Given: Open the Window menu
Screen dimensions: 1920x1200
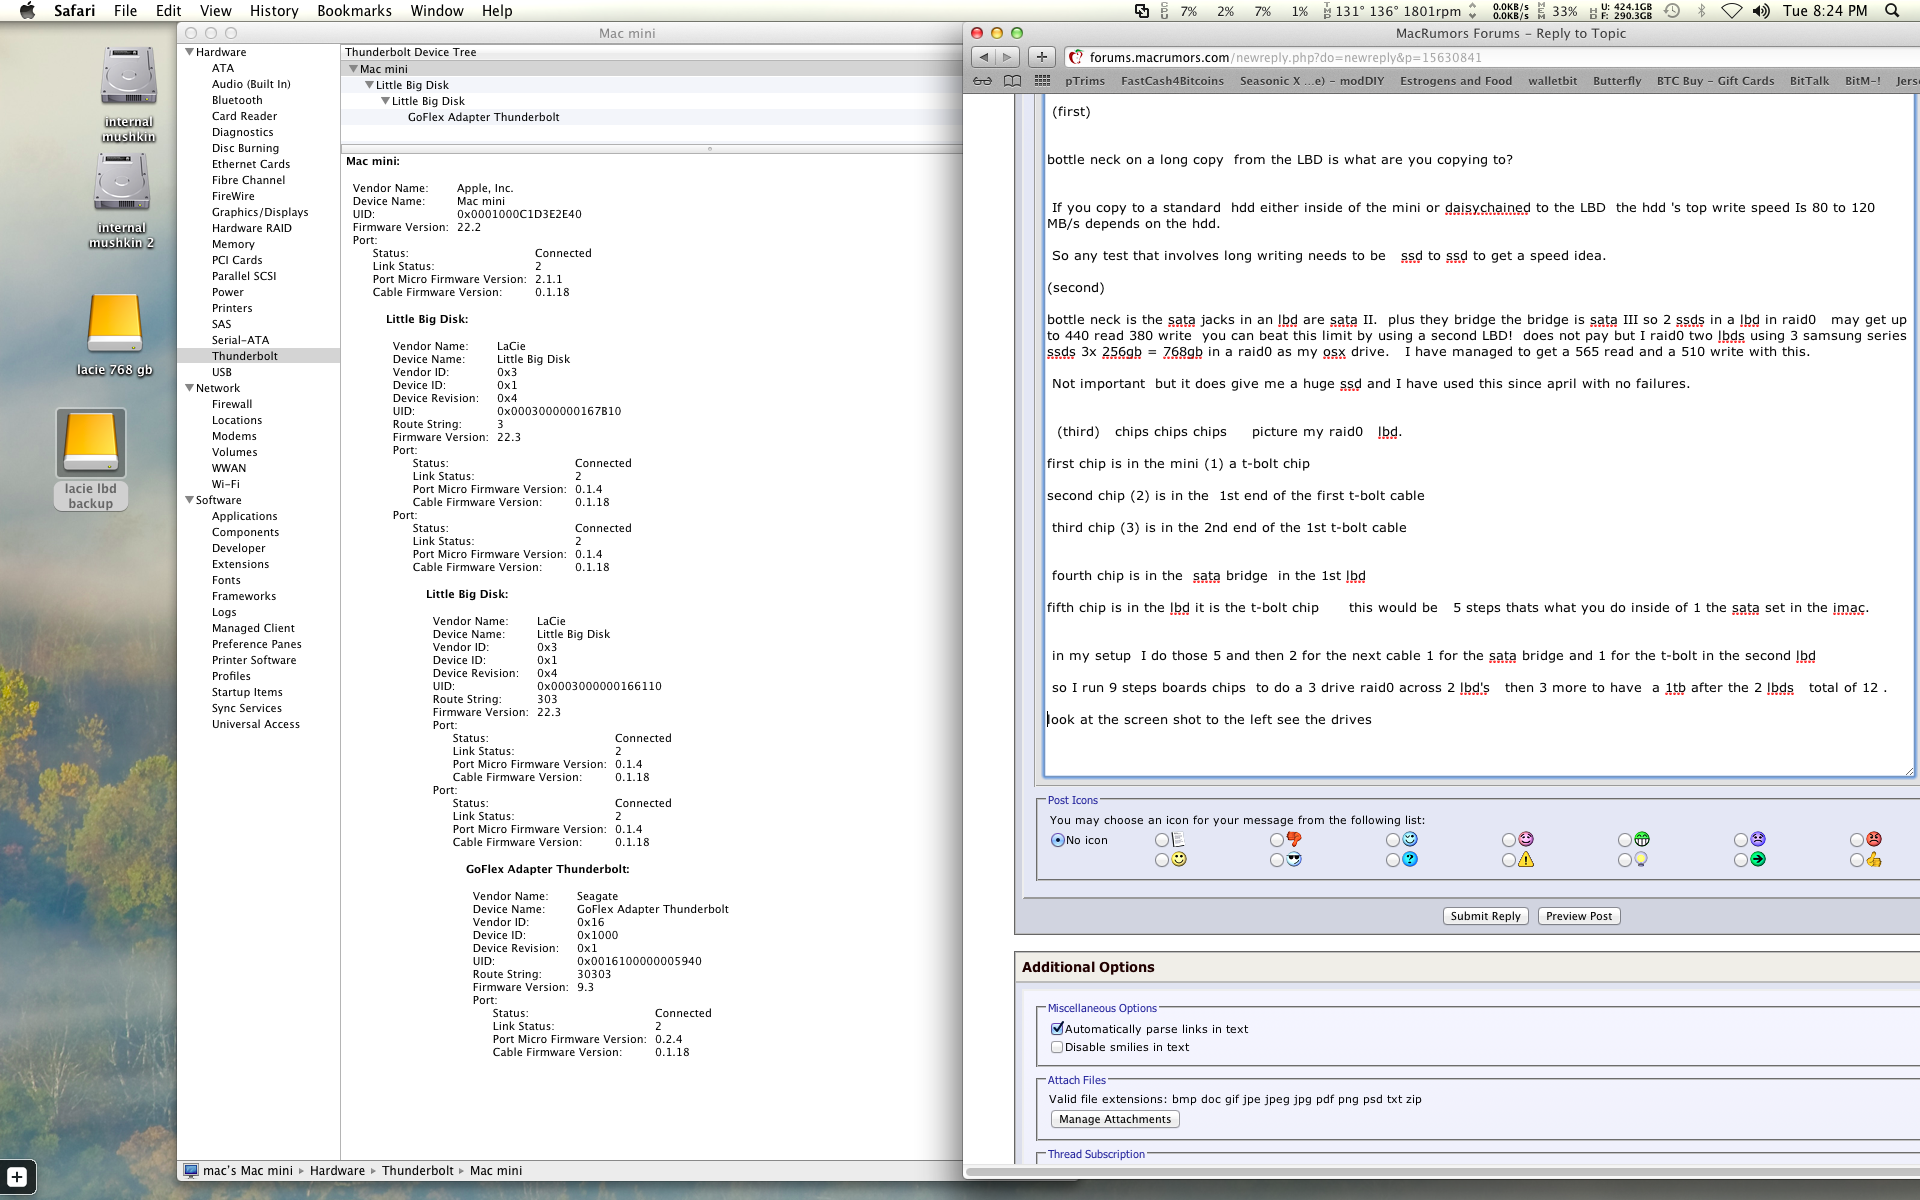Looking at the screenshot, I should (x=437, y=11).
